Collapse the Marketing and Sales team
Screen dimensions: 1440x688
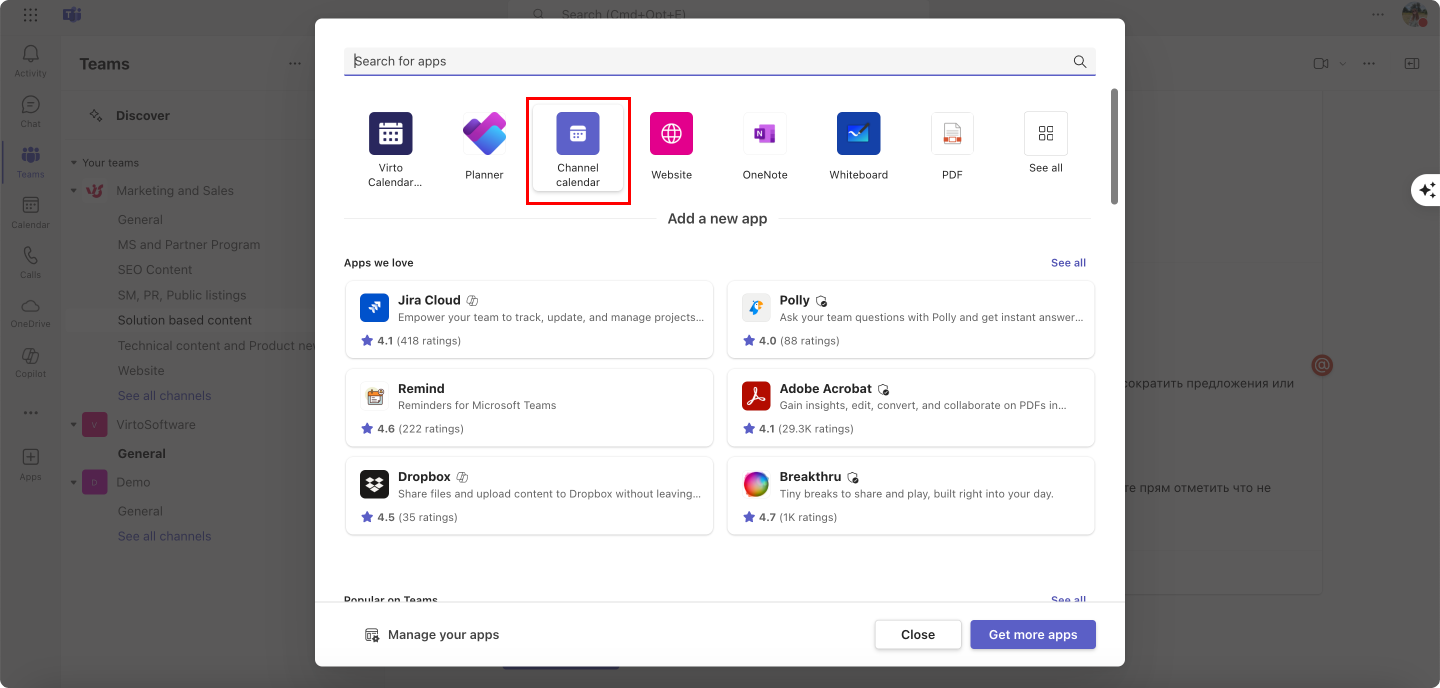(x=73, y=191)
